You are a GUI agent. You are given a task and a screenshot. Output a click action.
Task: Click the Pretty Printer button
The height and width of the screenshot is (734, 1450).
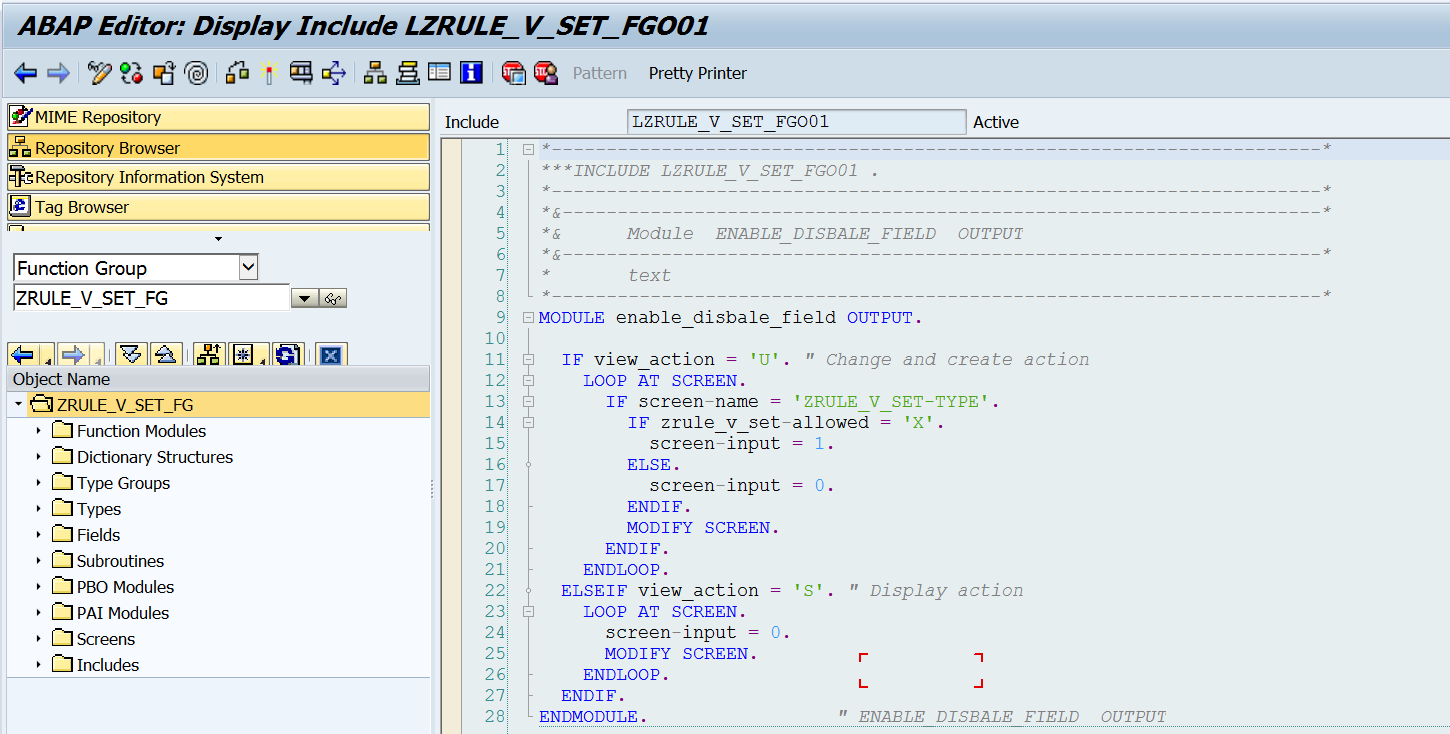pyautogui.click(x=697, y=73)
